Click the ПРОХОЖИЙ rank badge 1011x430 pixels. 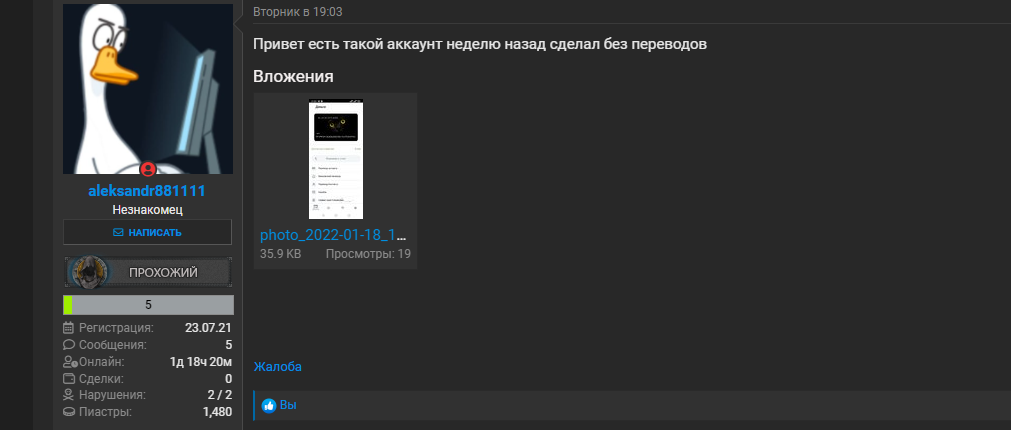[148, 272]
